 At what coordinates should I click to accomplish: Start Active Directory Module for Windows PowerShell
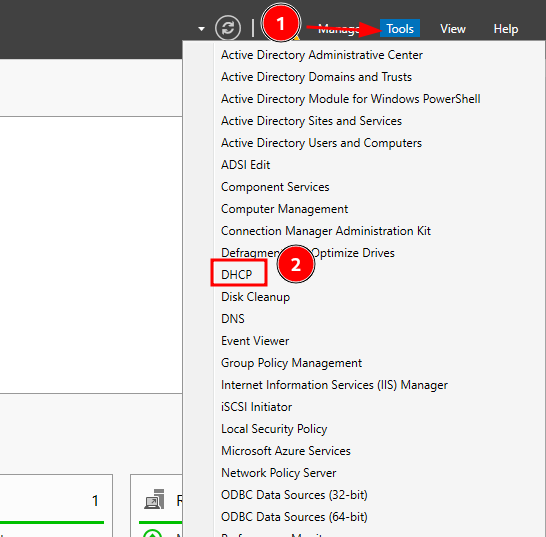[x=351, y=99]
